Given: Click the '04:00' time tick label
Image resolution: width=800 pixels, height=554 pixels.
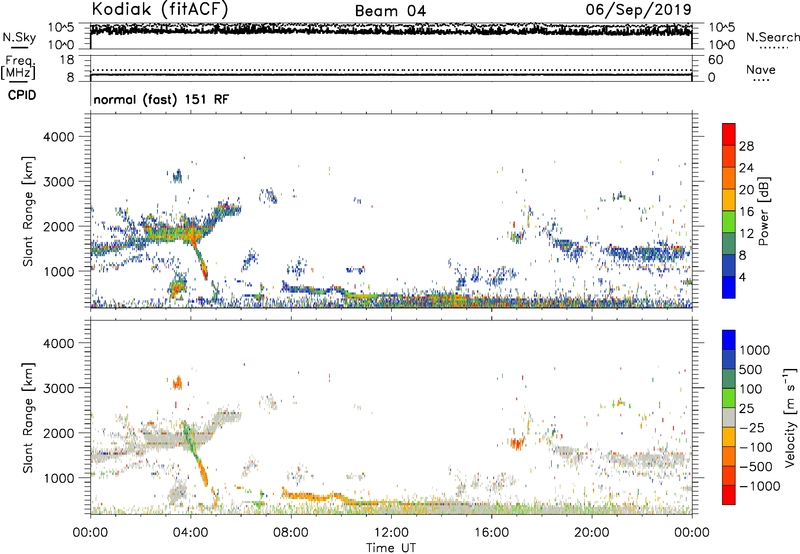Looking at the screenshot, I should coord(190,533).
